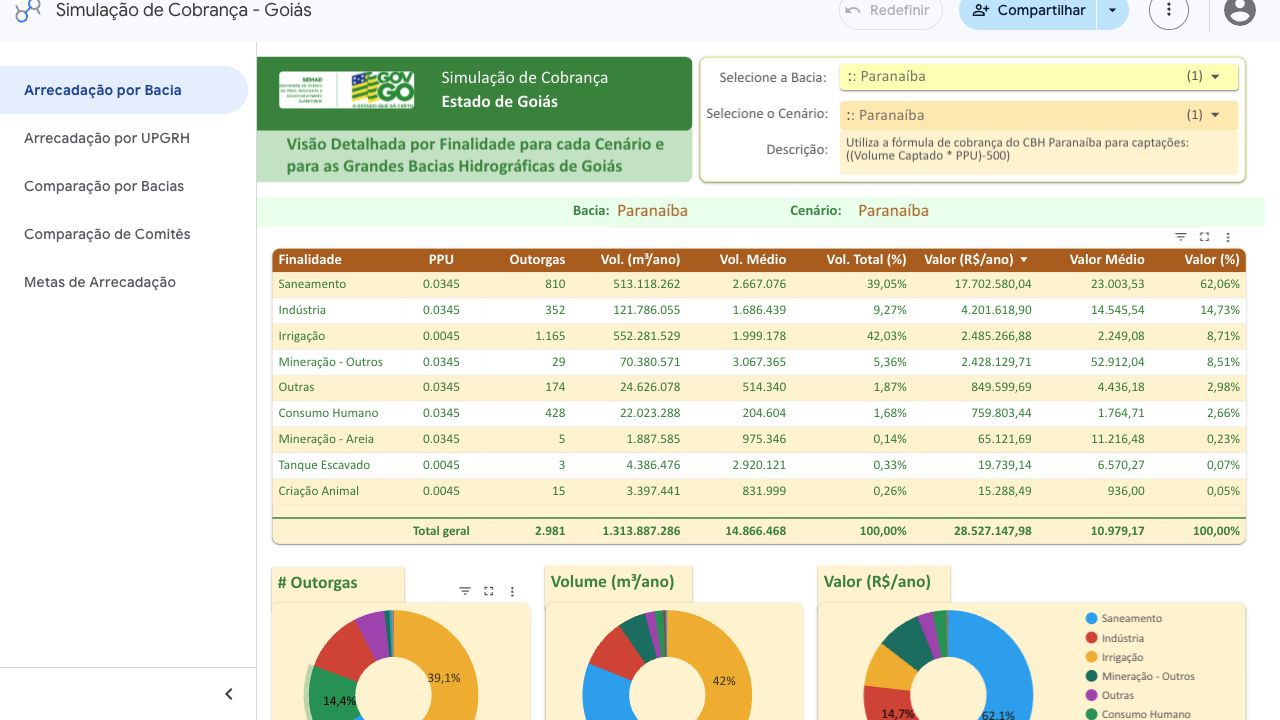Screen dimensions: 1280x720
Task: Click the Mineração - Outros legend swatch
Action: point(1092,677)
